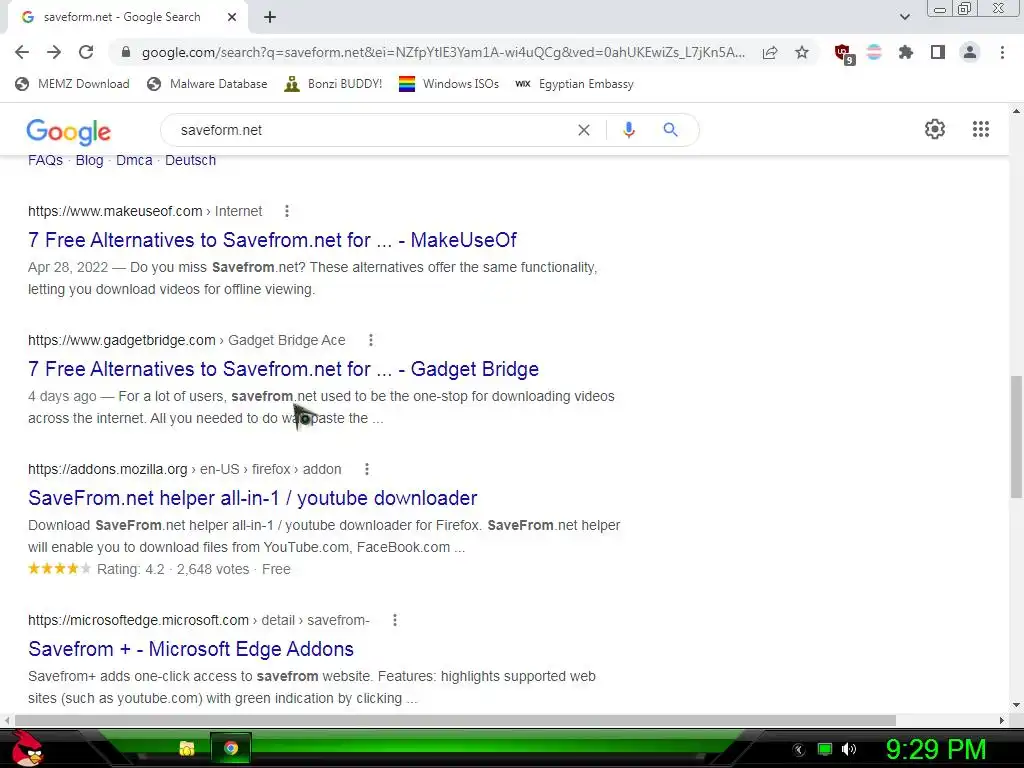Viewport: 1024px width, 768px height.
Task: Open the striped flag extension icon
Action: 874,52
